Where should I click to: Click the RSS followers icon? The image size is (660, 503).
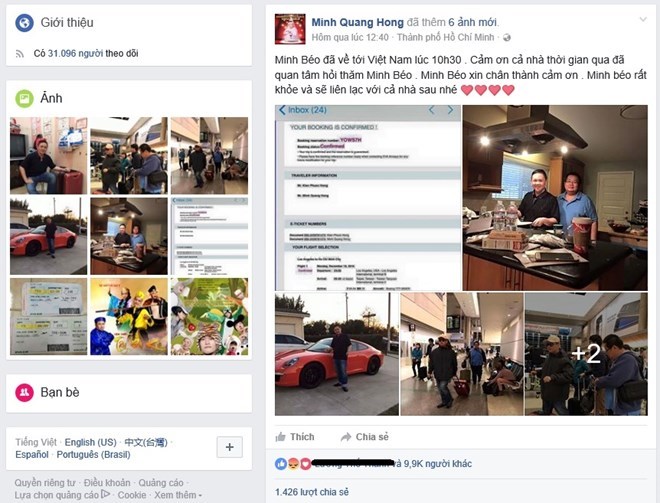tap(20, 54)
